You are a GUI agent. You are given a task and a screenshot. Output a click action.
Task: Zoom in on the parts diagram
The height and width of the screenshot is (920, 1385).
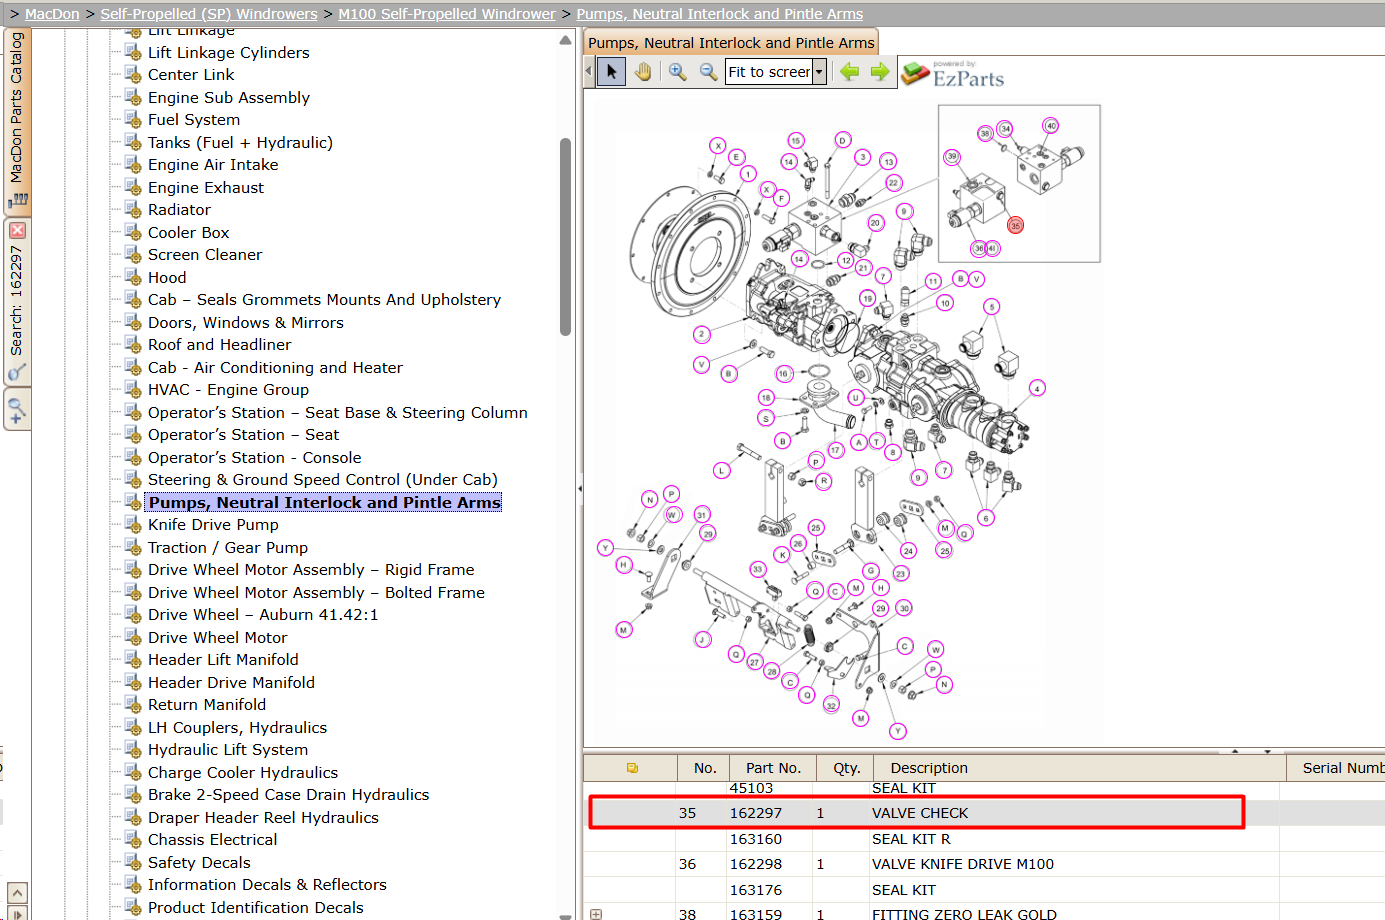point(678,72)
